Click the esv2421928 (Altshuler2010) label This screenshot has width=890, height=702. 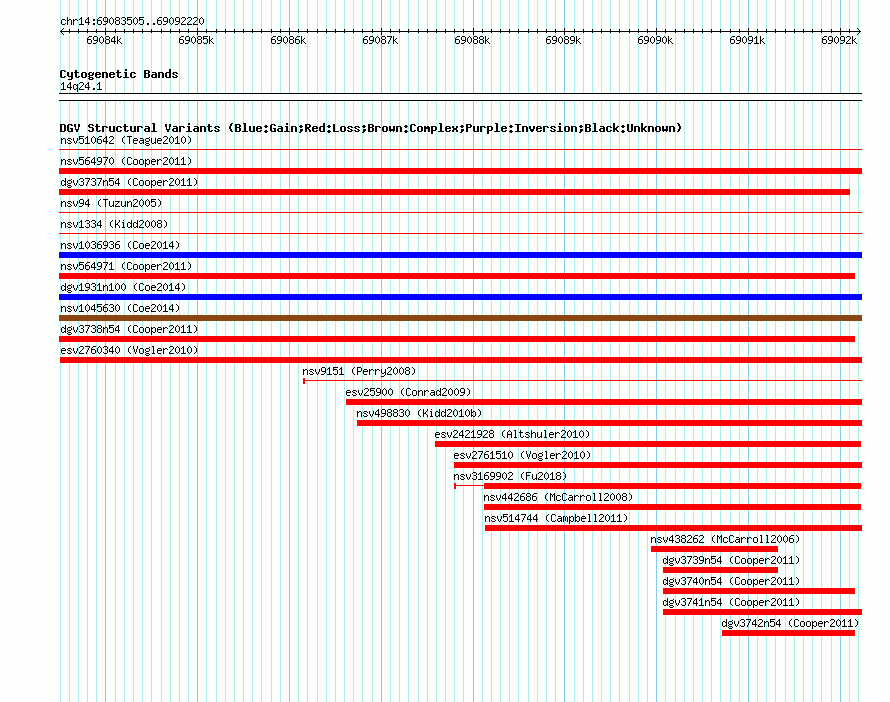coord(512,434)
